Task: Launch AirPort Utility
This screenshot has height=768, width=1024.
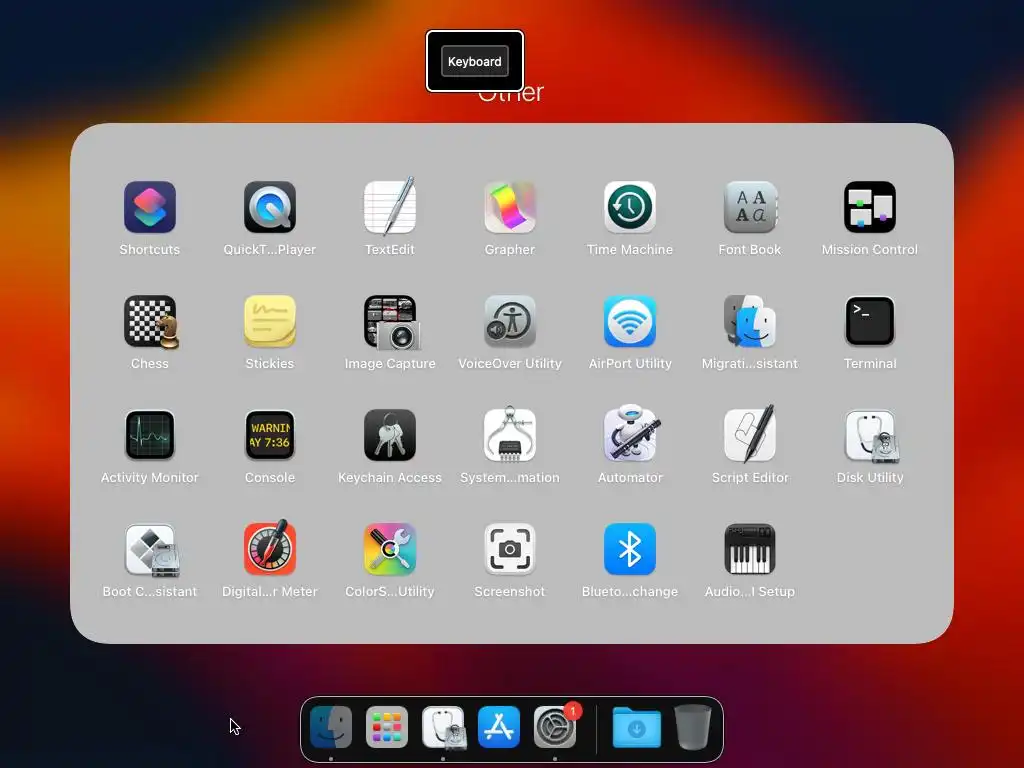Action: pyautogui.click(x=630, y=321)
